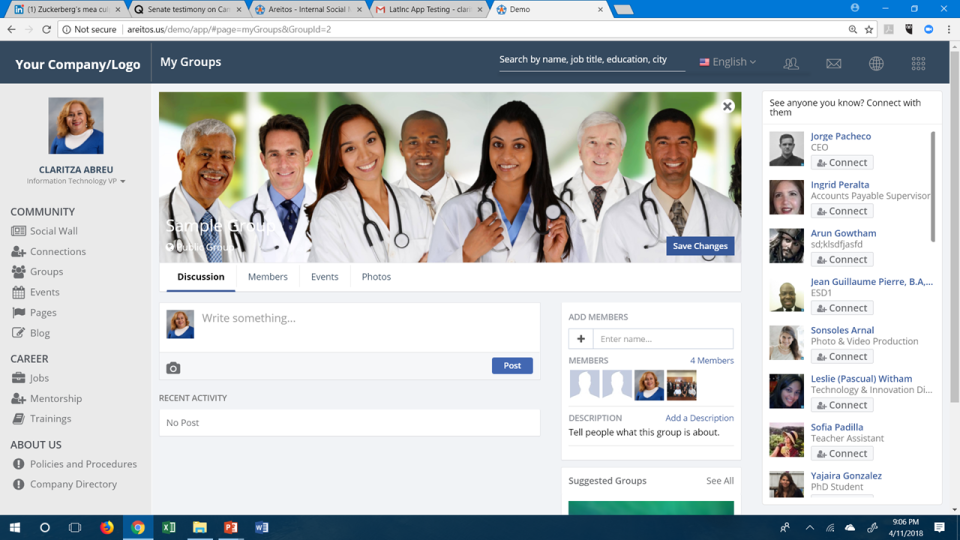Click the search by name field
This screenshot has height=540, width=960.
(591, 60)
